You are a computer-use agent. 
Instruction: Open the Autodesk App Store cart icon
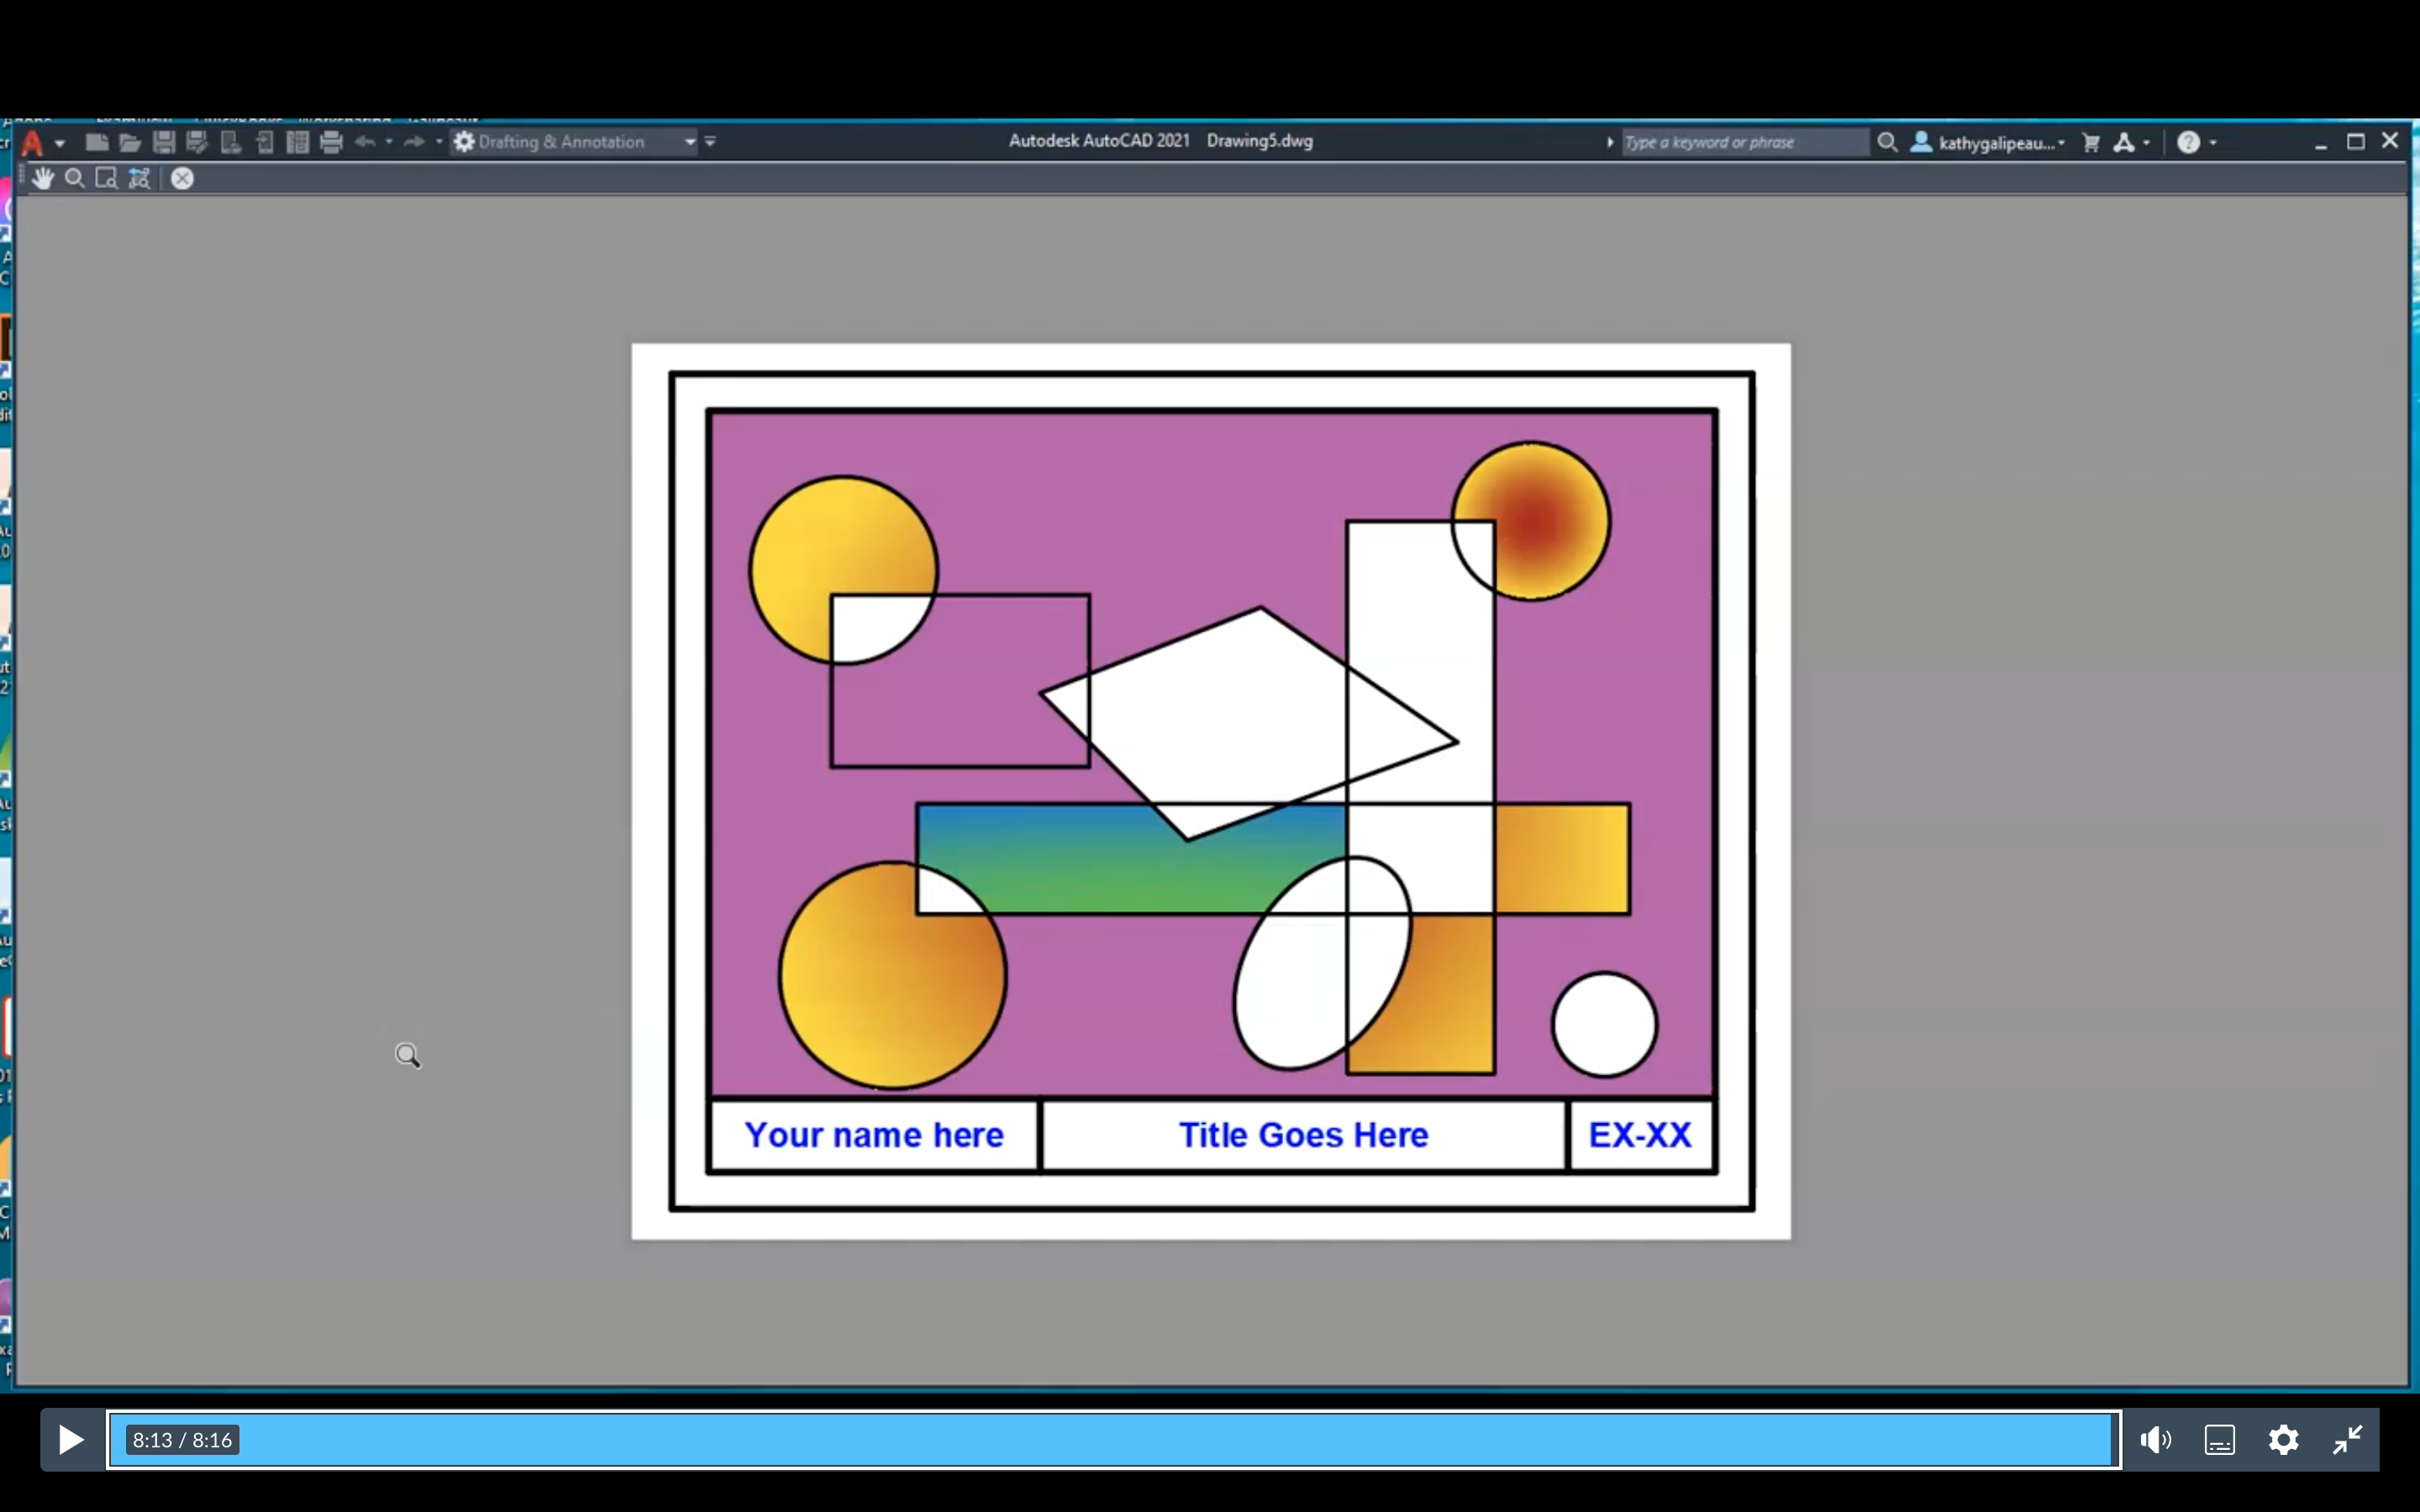pos(2091,142)
